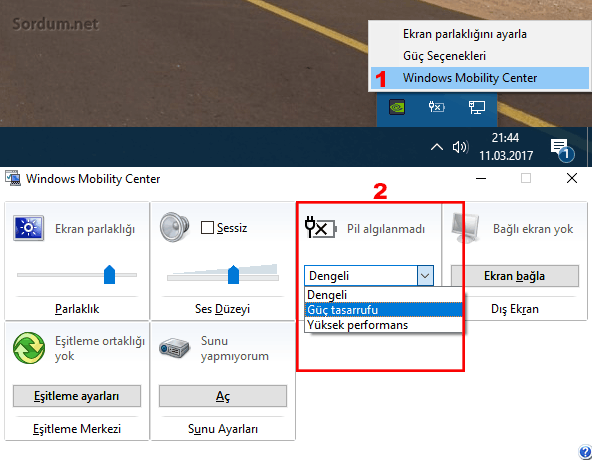Viewport: 592px width, 464px height.
Task: Click the taskbar volume speaker icon
Action: coord(460,147)
